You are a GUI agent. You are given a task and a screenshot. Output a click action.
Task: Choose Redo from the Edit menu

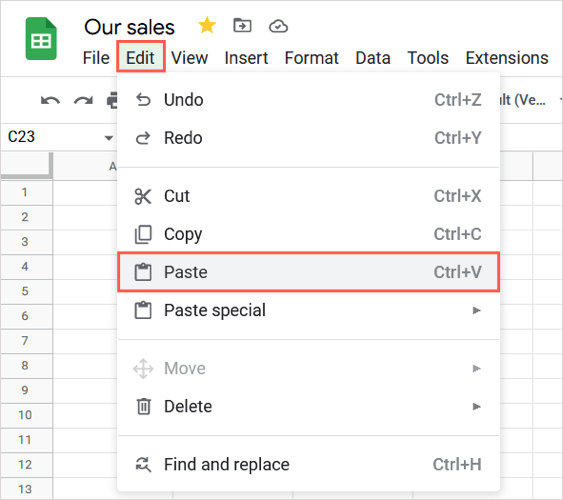(x=308, y=138)
